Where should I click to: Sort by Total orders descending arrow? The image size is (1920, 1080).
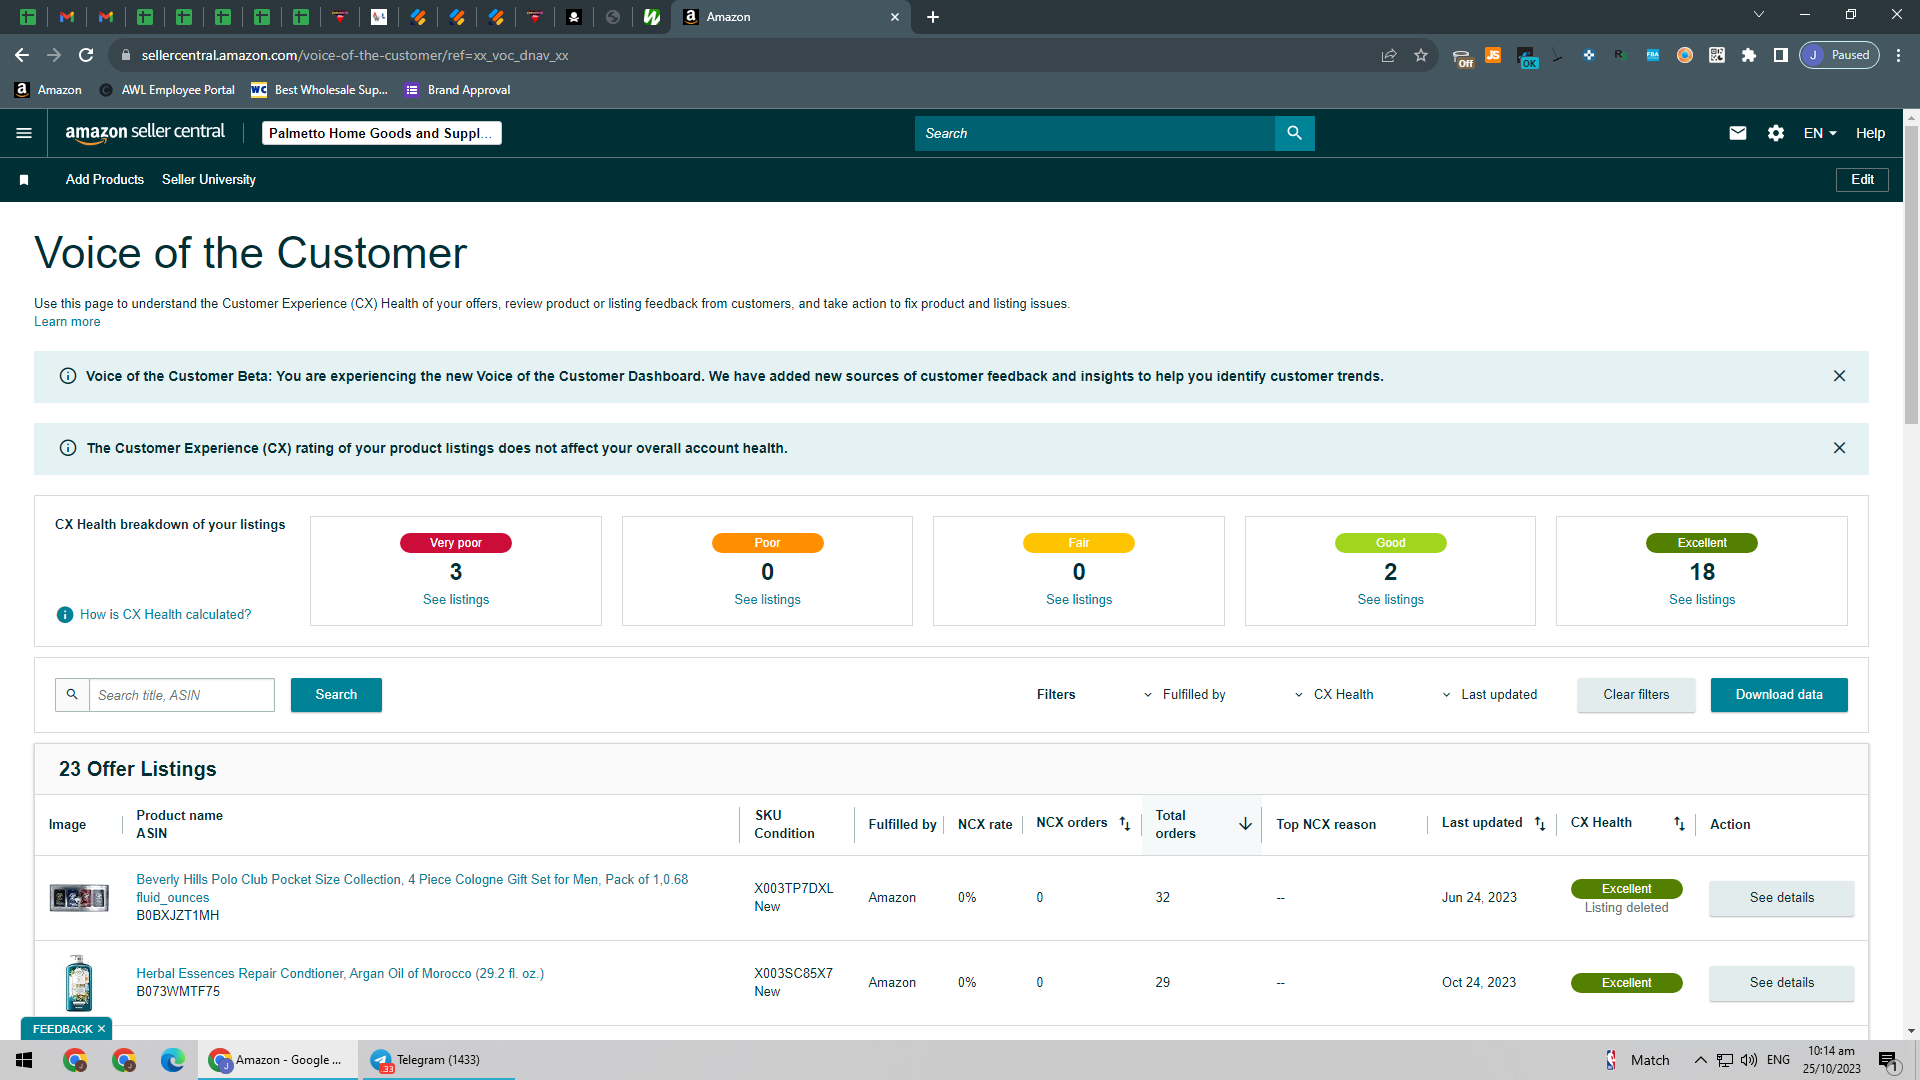coord(1245,824)
